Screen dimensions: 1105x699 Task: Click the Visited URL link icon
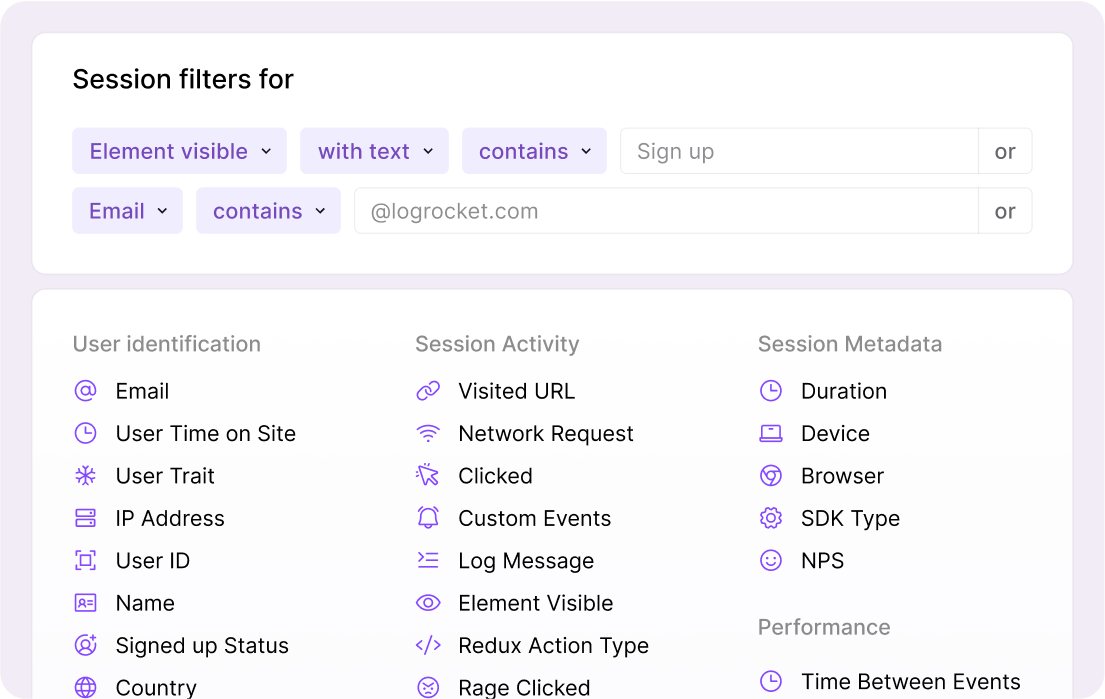pos(428,391)
